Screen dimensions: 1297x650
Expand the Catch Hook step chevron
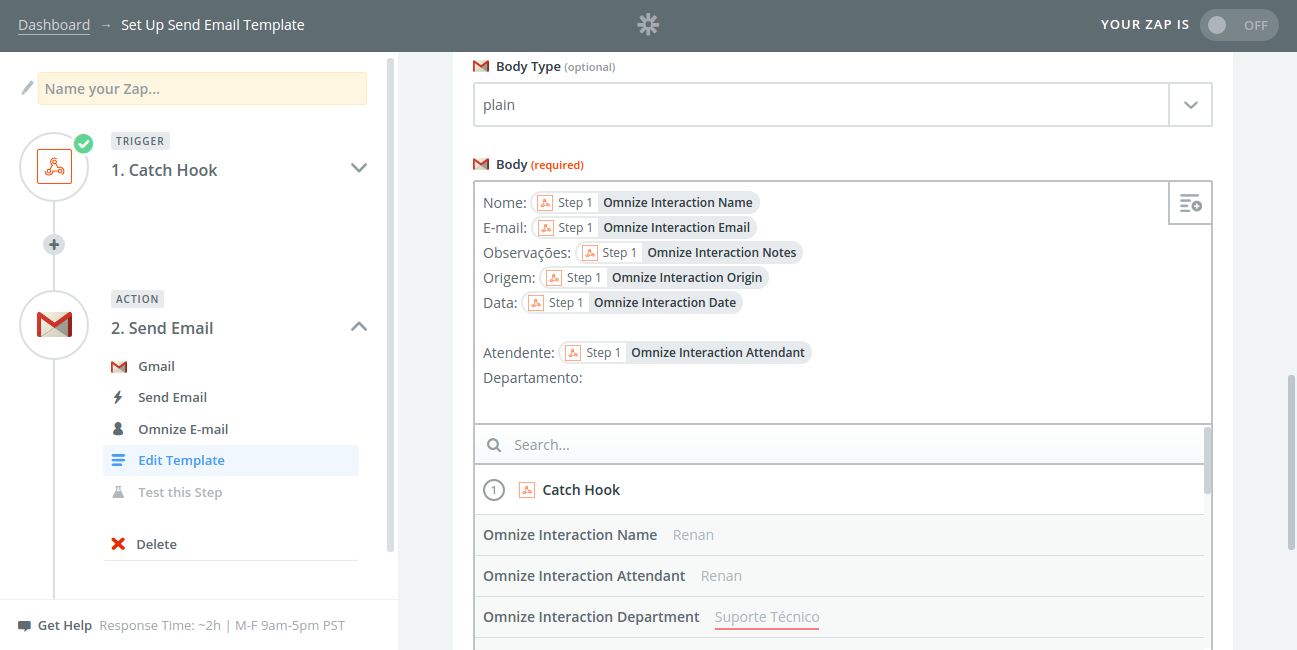tap(359, 168)
